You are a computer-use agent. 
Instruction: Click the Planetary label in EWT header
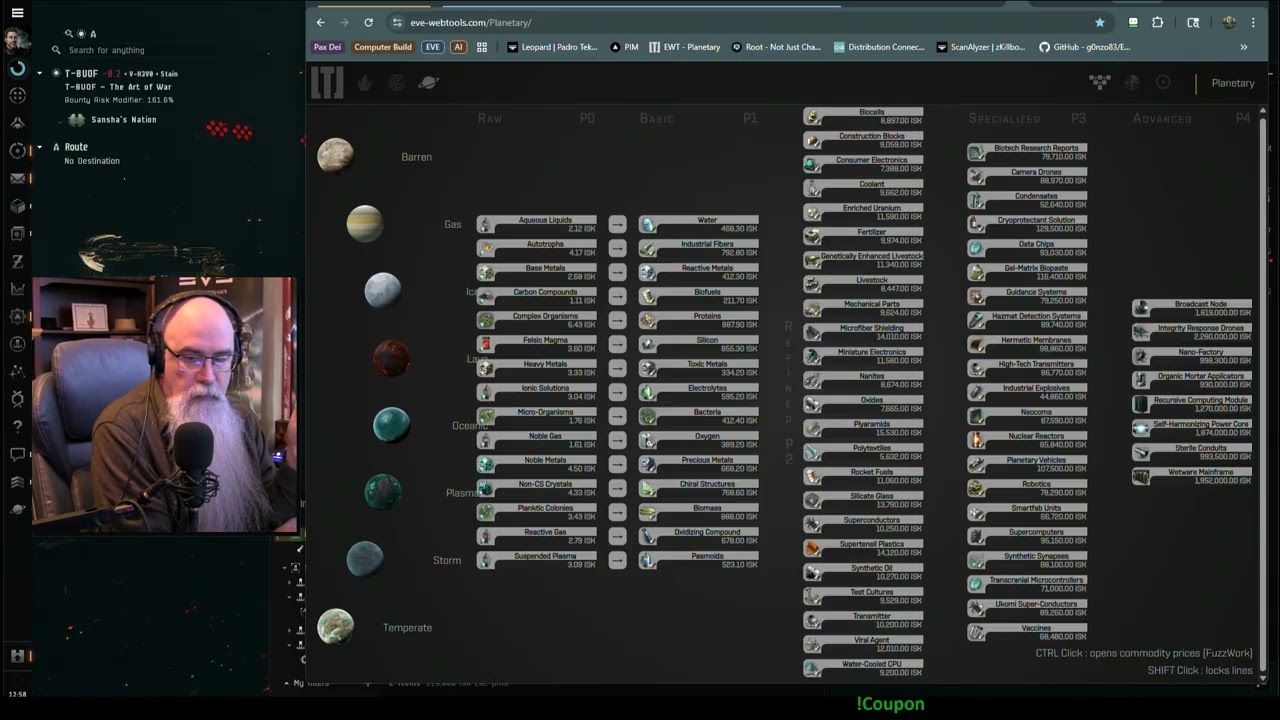pos(1233,83)
